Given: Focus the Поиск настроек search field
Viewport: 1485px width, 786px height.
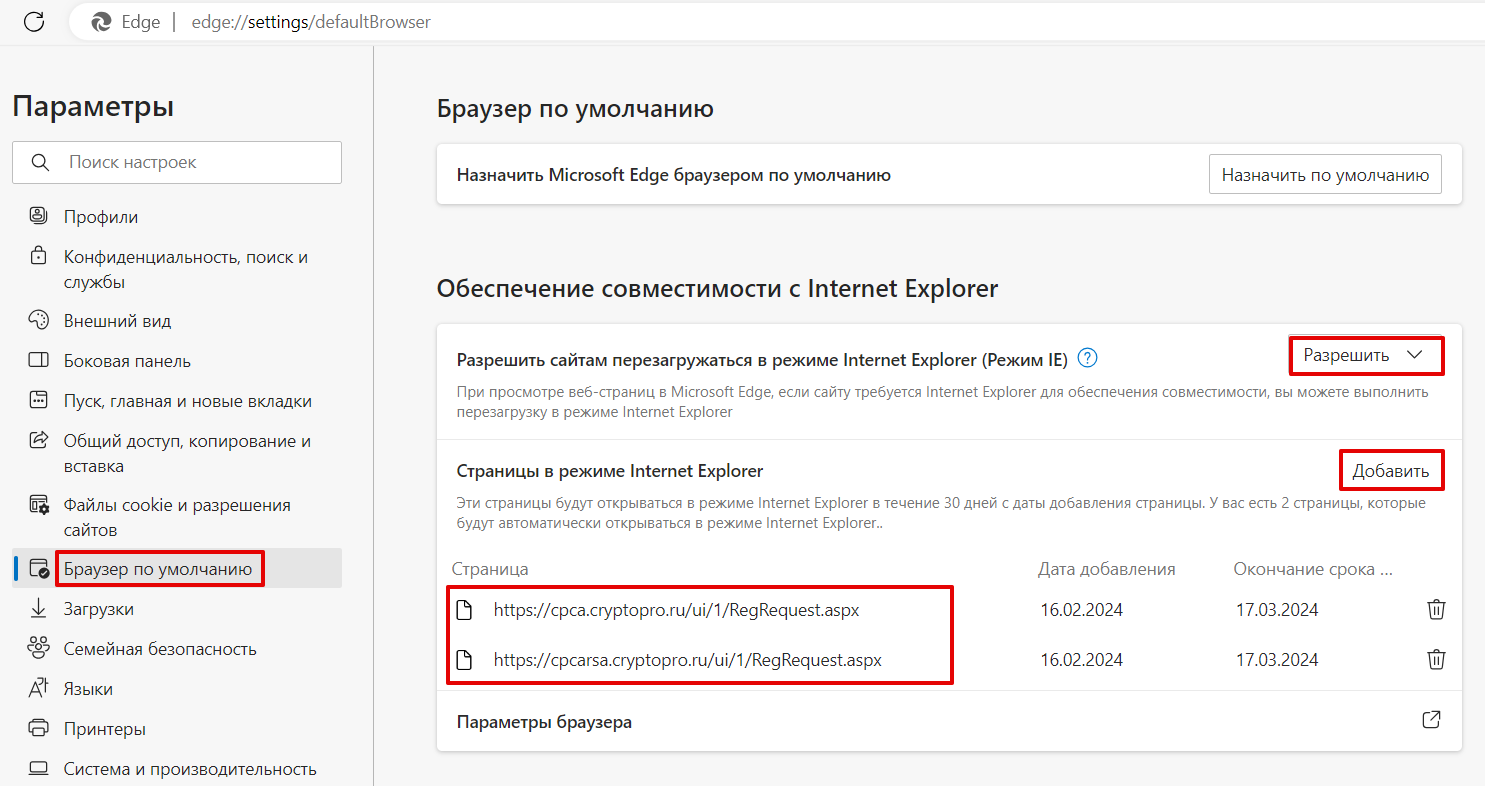Looking at the screenshot, I should (177, 162).
